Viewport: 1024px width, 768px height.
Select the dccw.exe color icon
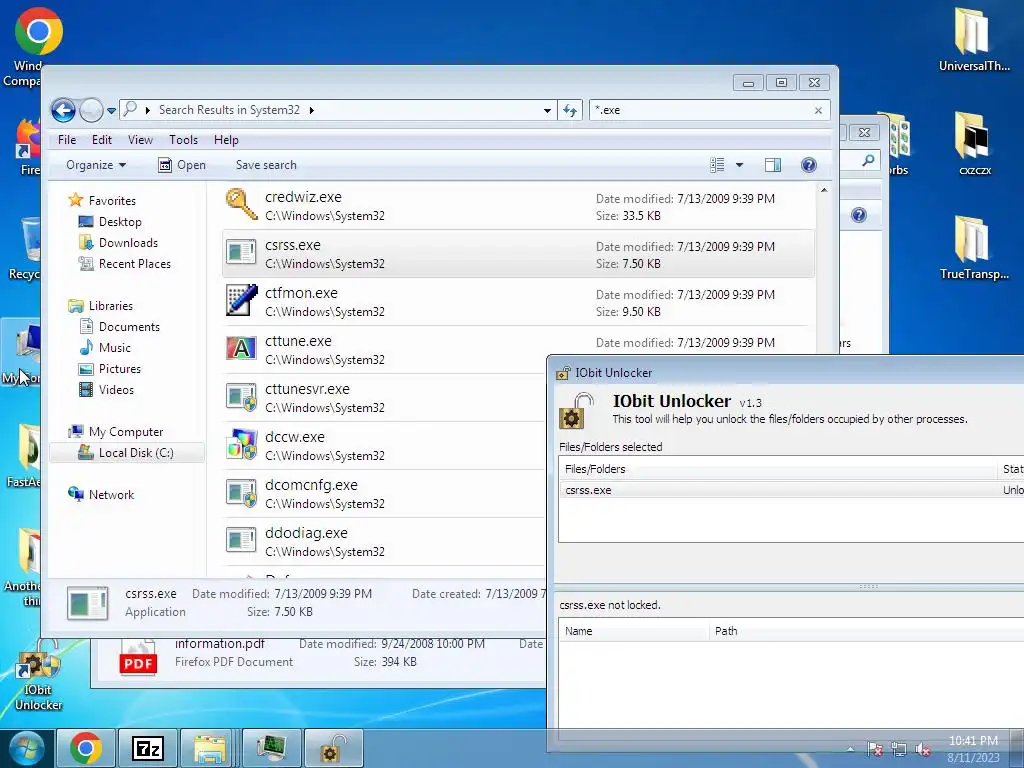pyautogui.click(x=241, y=444)
